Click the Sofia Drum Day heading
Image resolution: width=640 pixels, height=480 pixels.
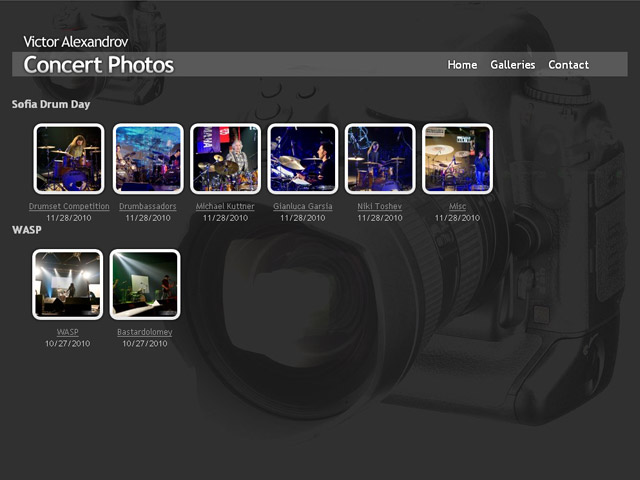coord(51,104)
